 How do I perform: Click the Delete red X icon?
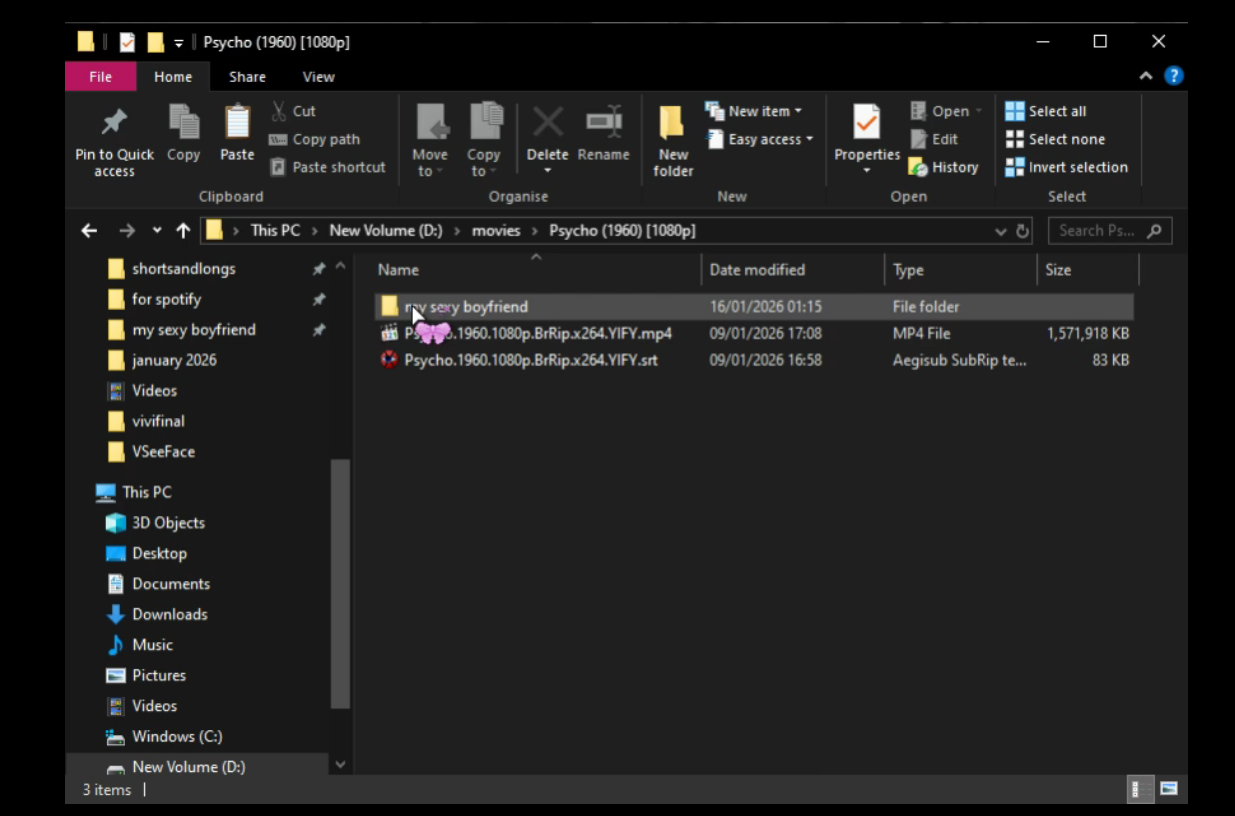coord(547,123)
